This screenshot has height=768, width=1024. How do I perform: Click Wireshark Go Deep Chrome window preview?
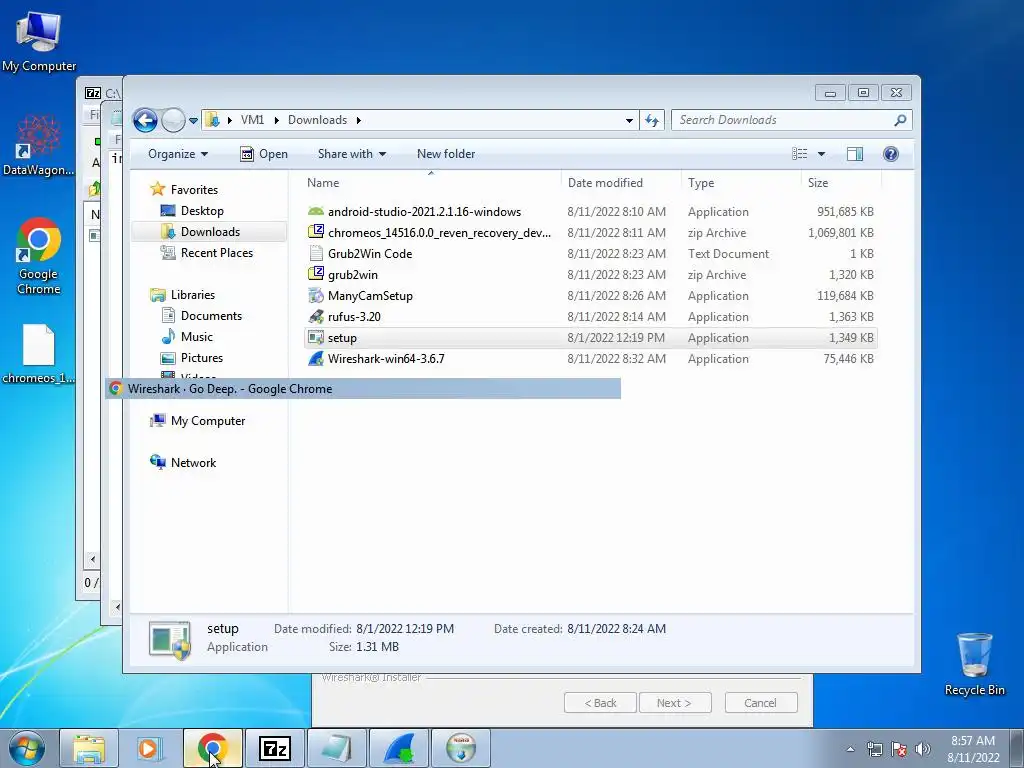tap(363, 389)
